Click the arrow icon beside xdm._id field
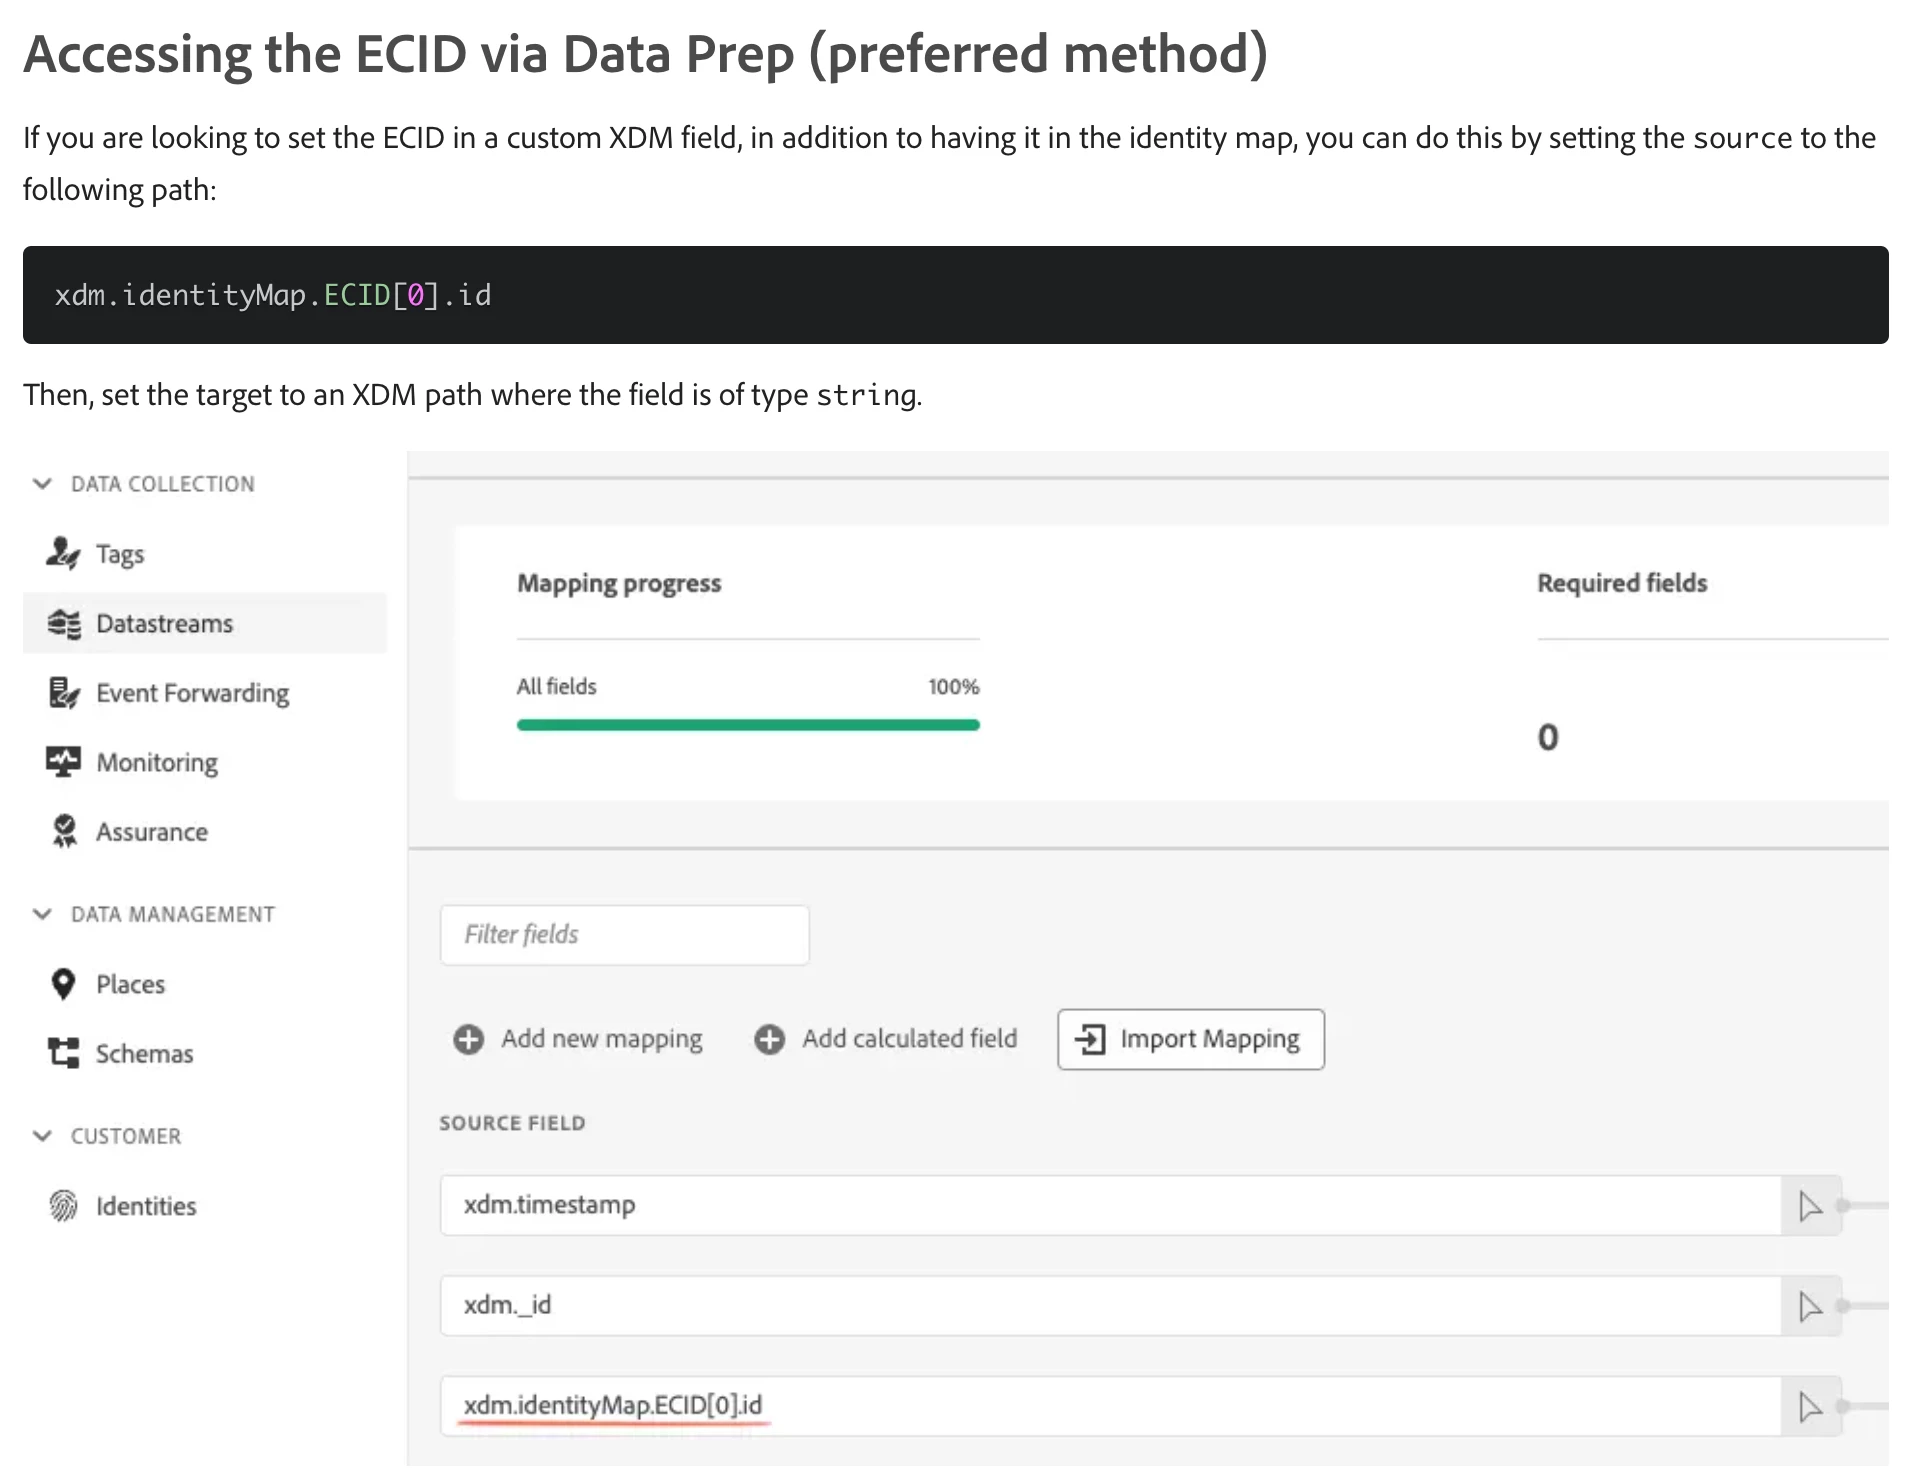 pyautogui.click(x=1810, y=1306)
